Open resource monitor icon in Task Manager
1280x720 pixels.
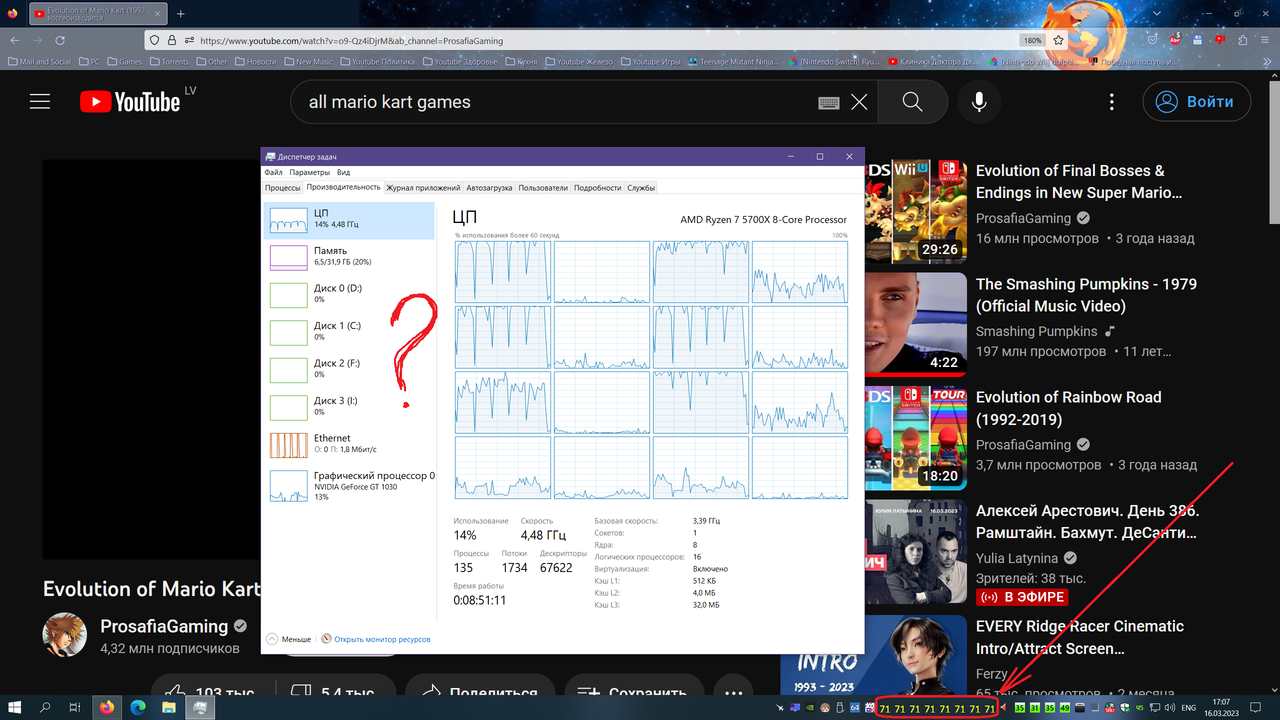[325, 639]
